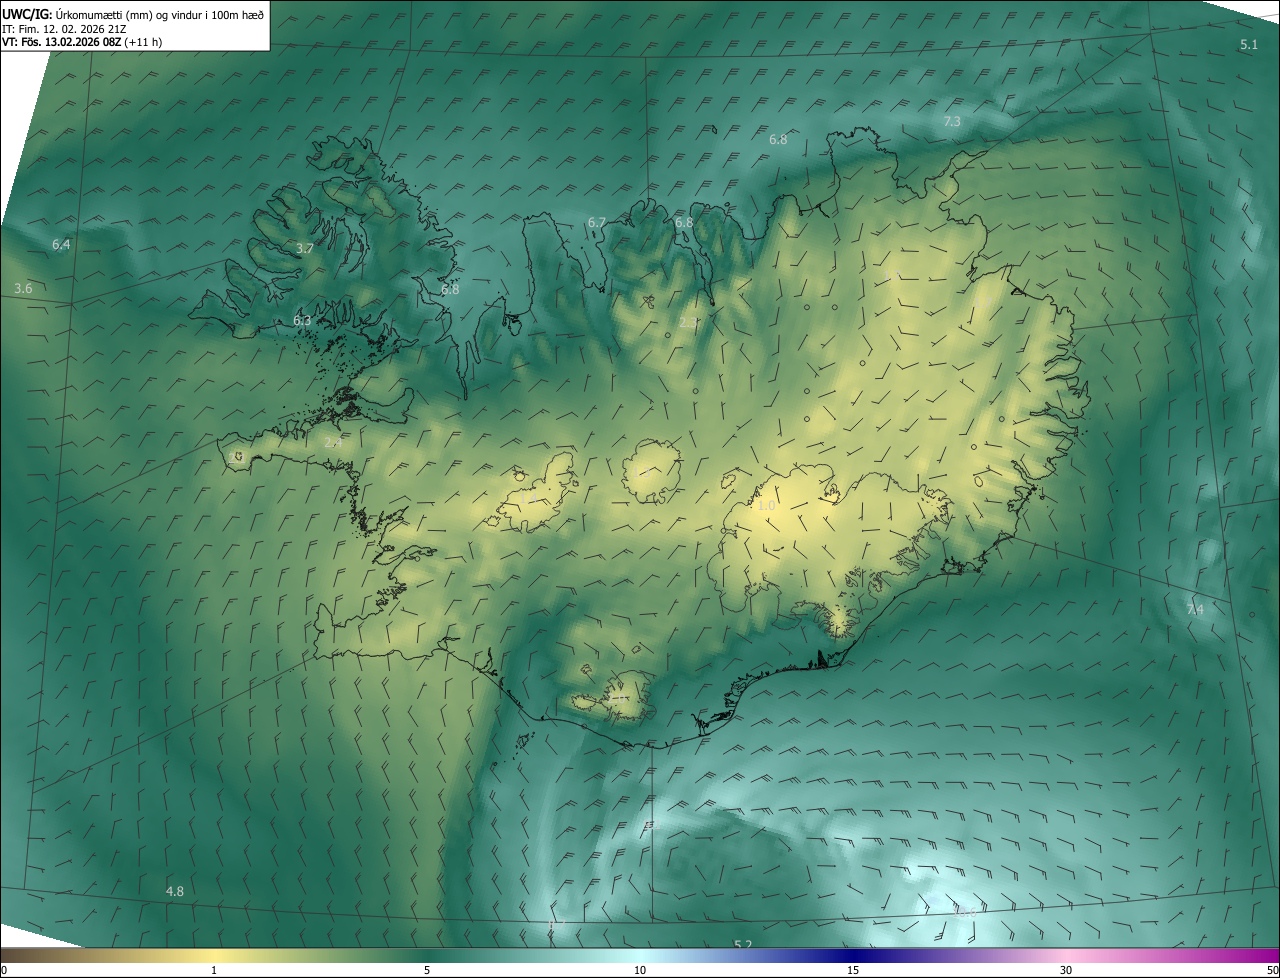Click the color scale tick labeled 5
Viewport: 1280px width, 978px height.
427,970
